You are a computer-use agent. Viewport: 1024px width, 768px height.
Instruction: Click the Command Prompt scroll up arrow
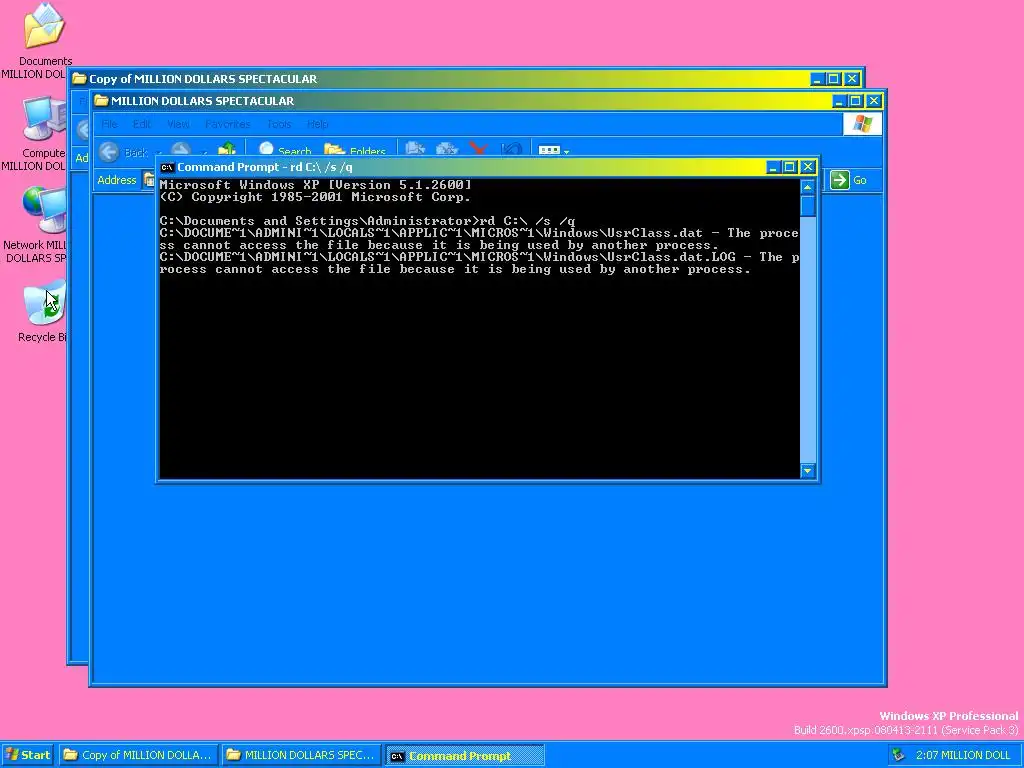coord(808,187)
